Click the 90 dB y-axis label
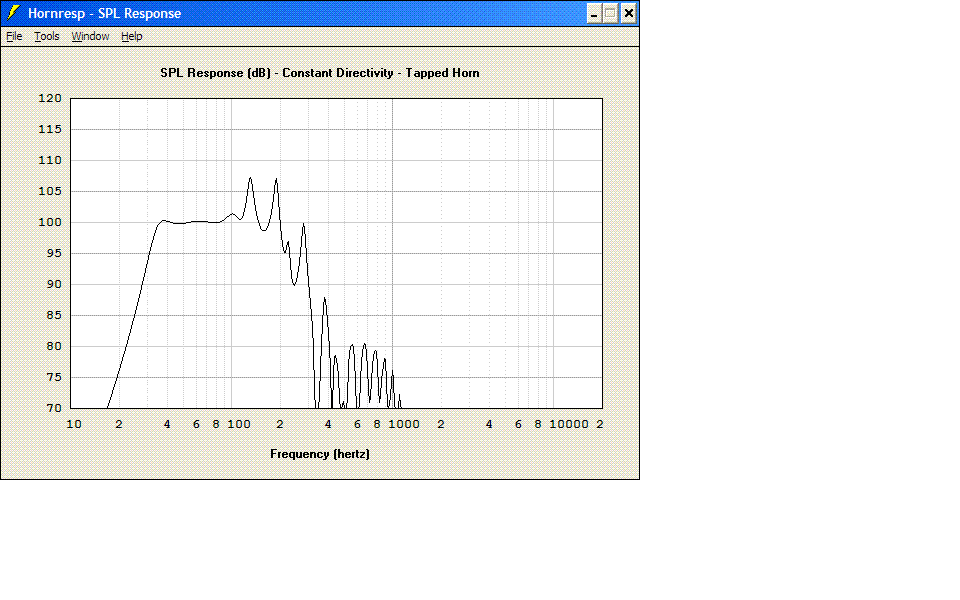 (x=54, y=284)
